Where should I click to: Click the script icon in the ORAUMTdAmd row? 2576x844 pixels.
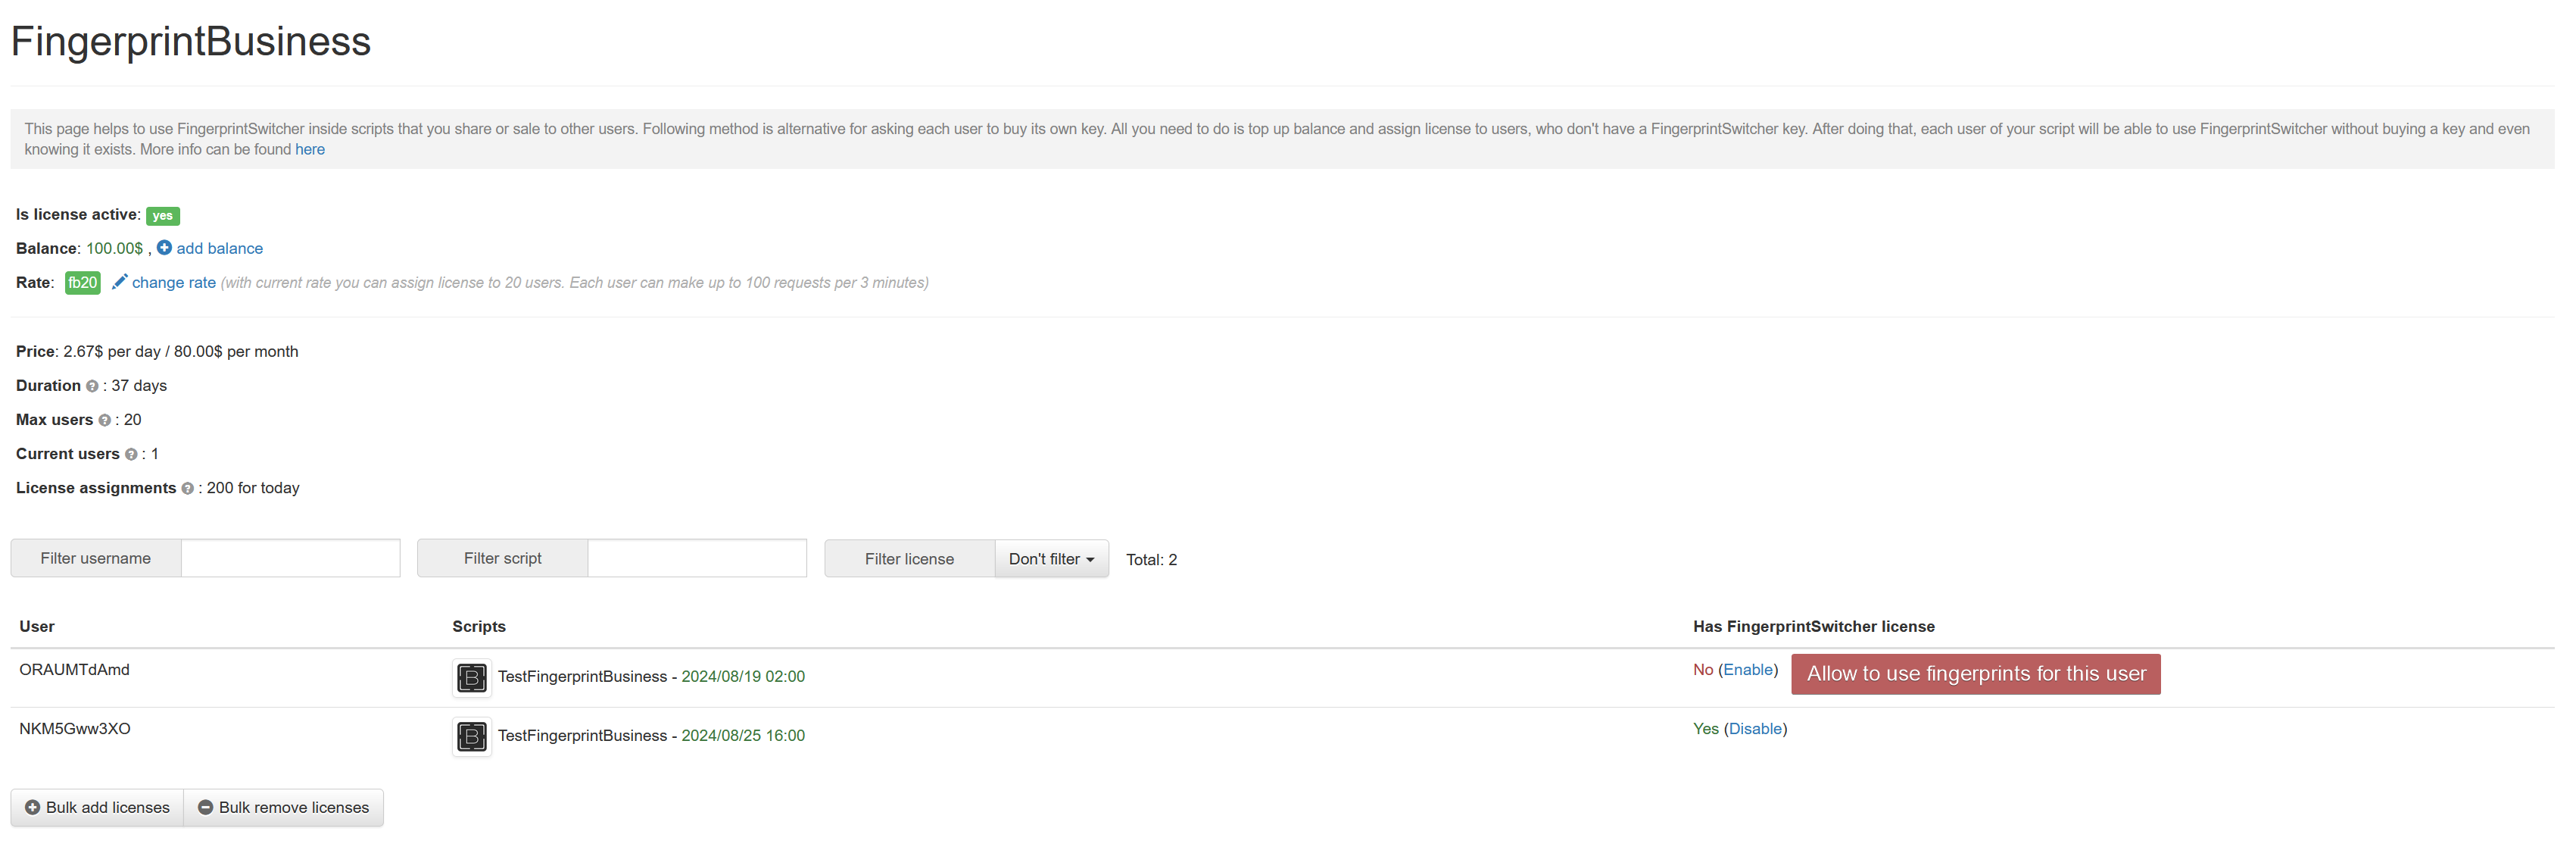click(x=471, y=677)
